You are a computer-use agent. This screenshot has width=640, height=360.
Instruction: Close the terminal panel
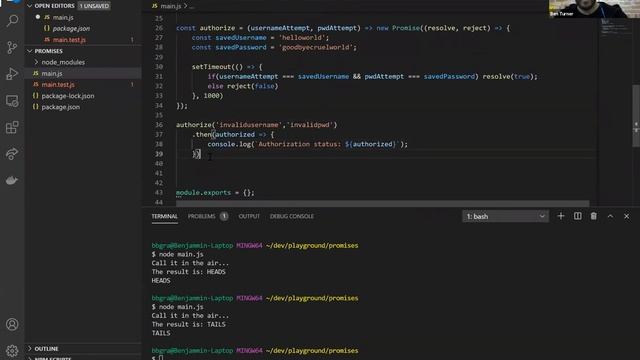[x=627, y=216]
